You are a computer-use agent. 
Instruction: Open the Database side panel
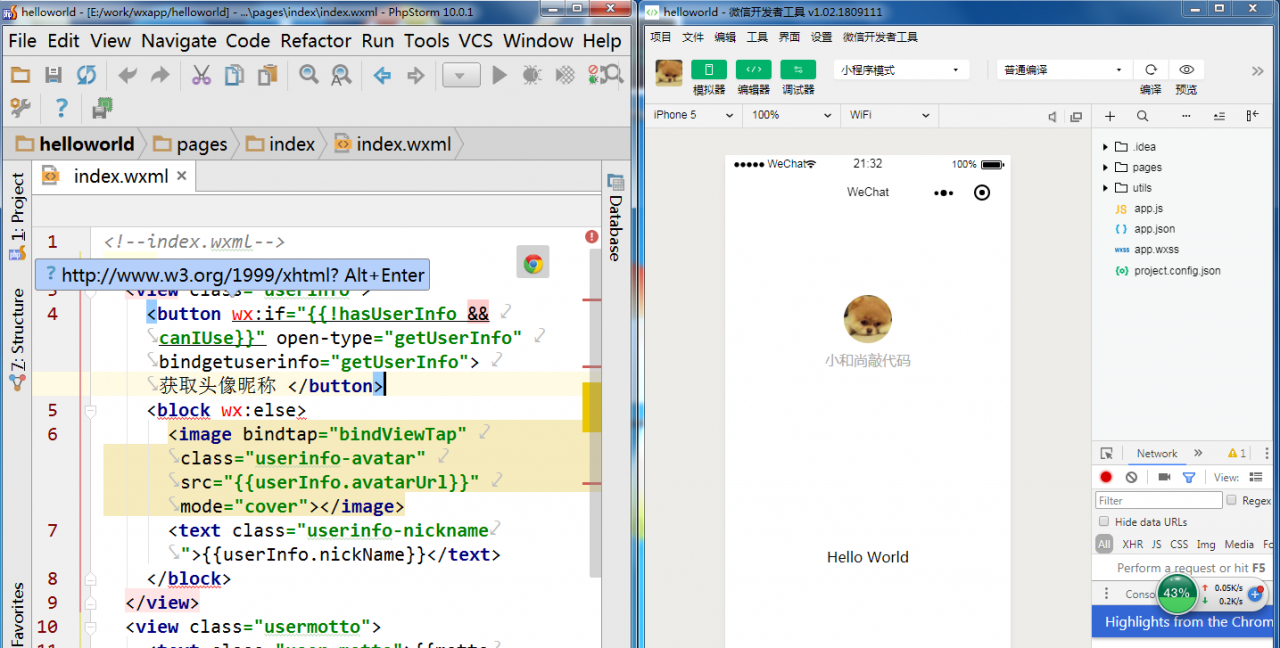tap(615, 218)
